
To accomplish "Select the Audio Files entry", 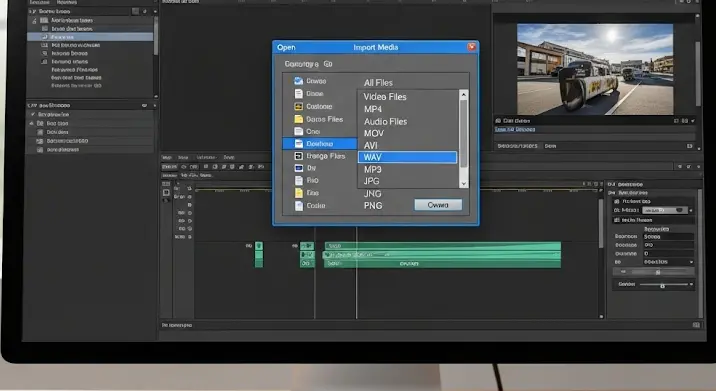I will pos(385,122).
